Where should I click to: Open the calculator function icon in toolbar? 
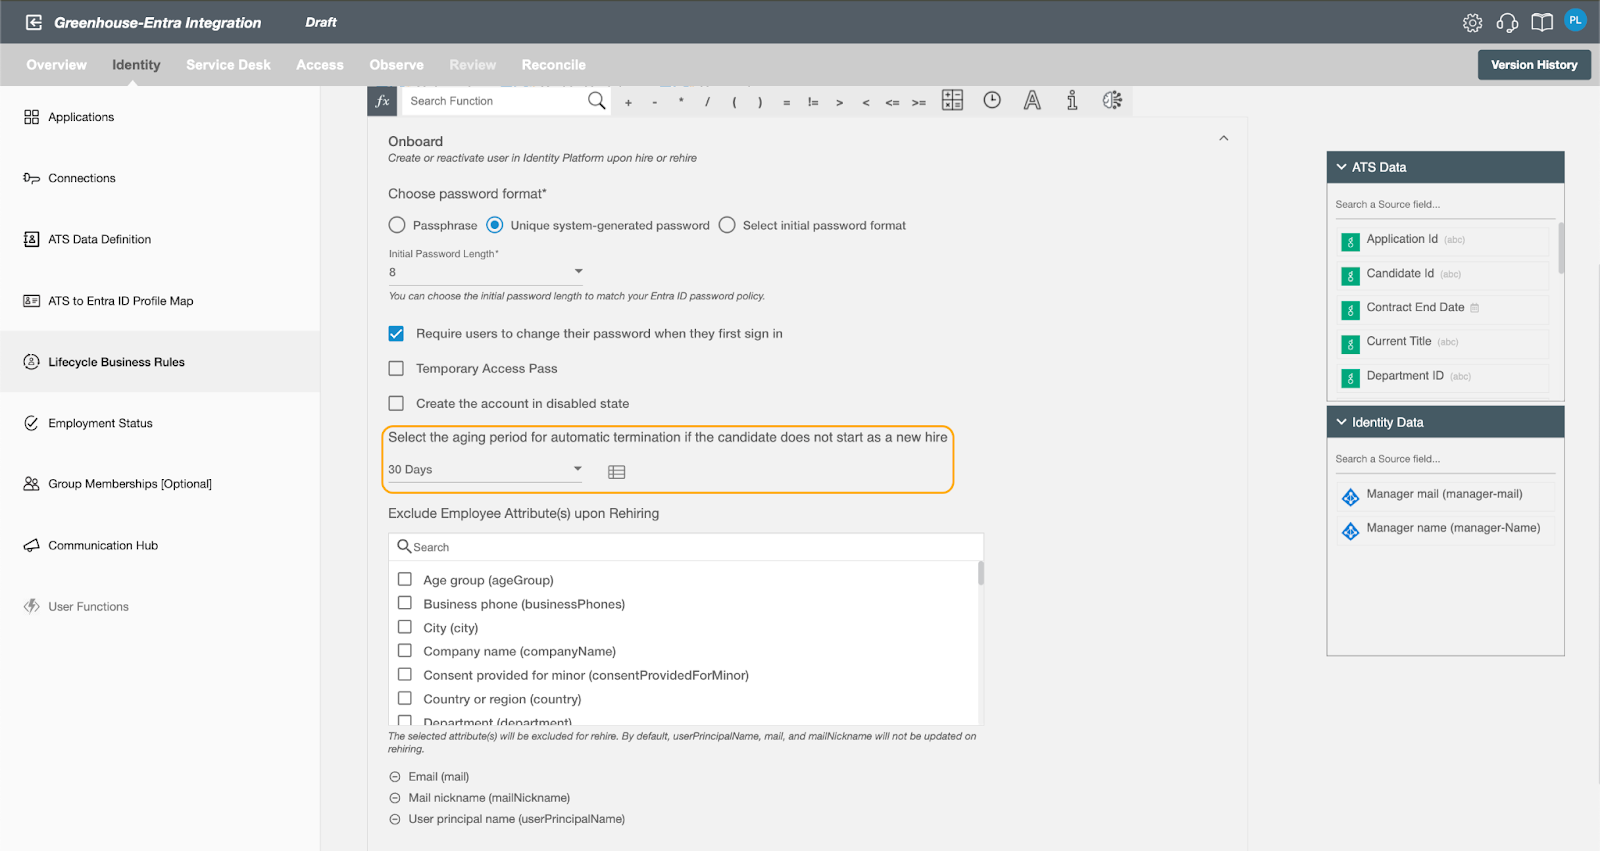point(952,100)
